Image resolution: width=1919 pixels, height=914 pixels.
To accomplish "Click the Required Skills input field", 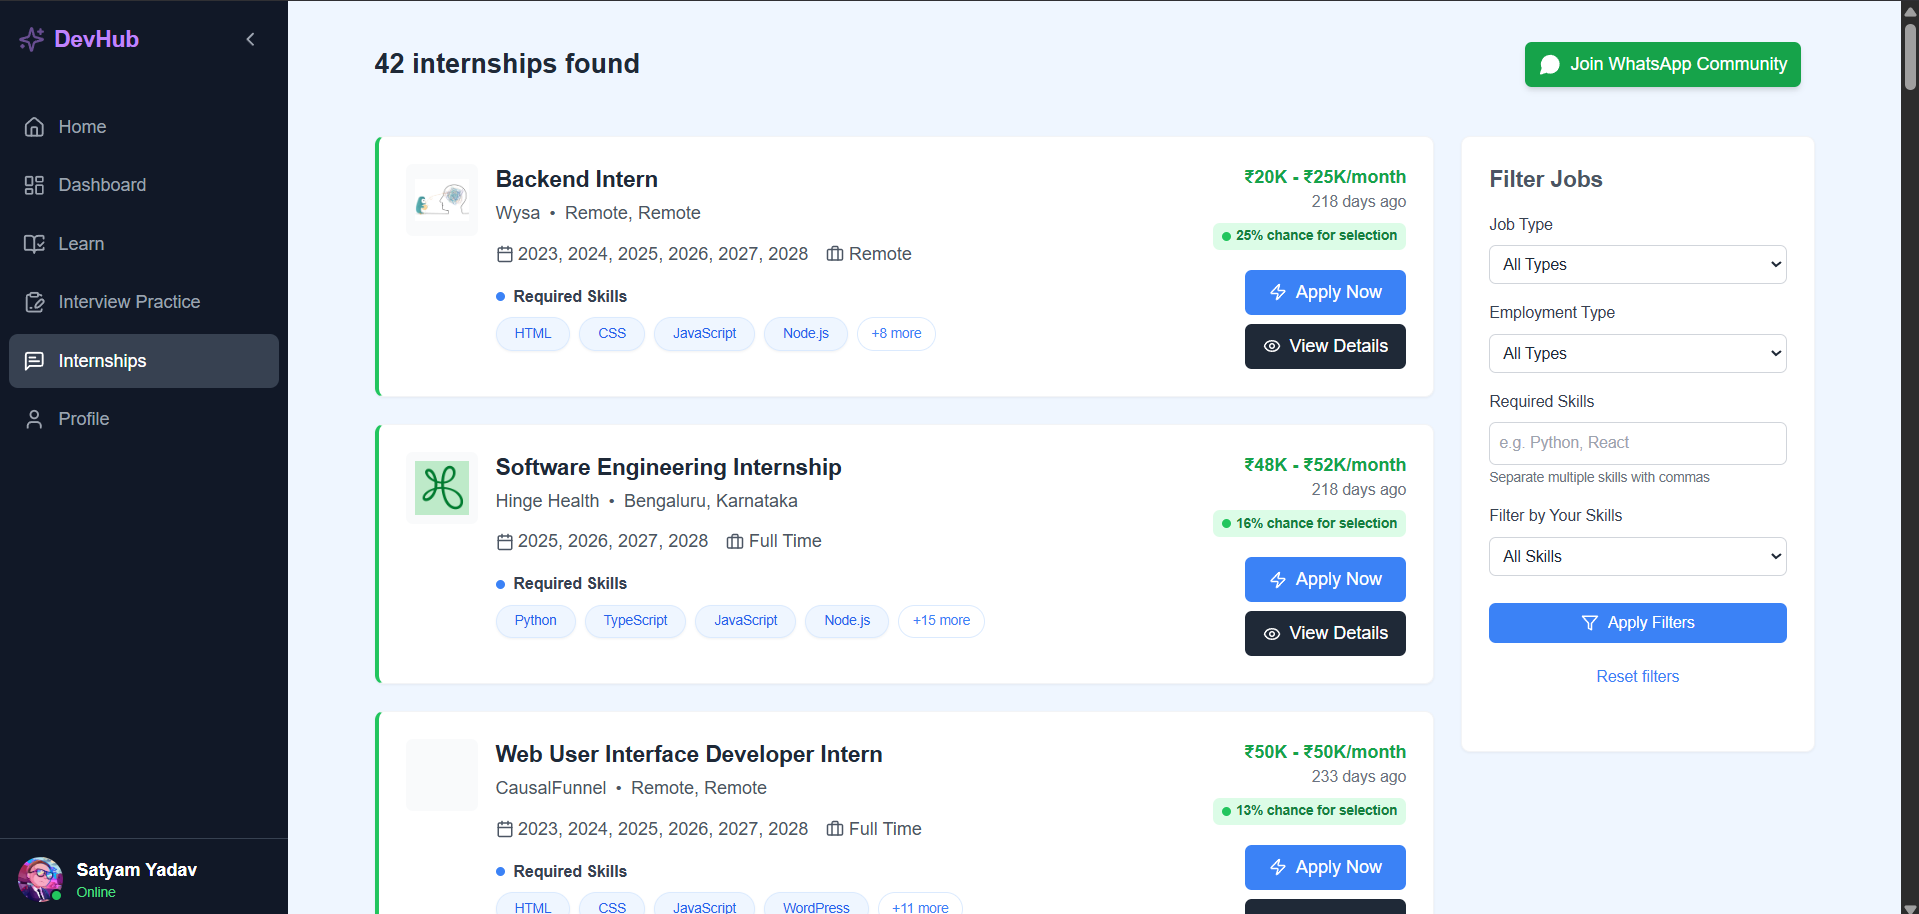I will 1636,443.
